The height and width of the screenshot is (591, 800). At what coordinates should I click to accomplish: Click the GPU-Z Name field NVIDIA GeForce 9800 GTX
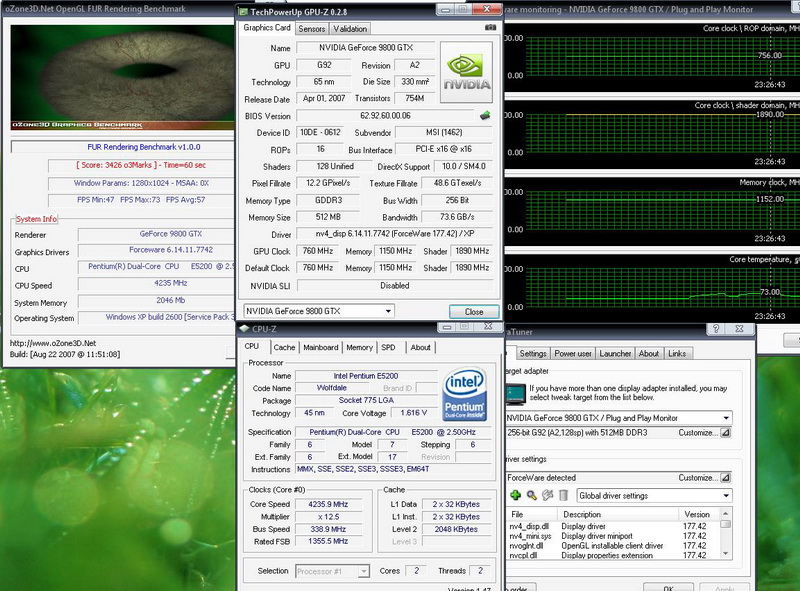[366, 47]
